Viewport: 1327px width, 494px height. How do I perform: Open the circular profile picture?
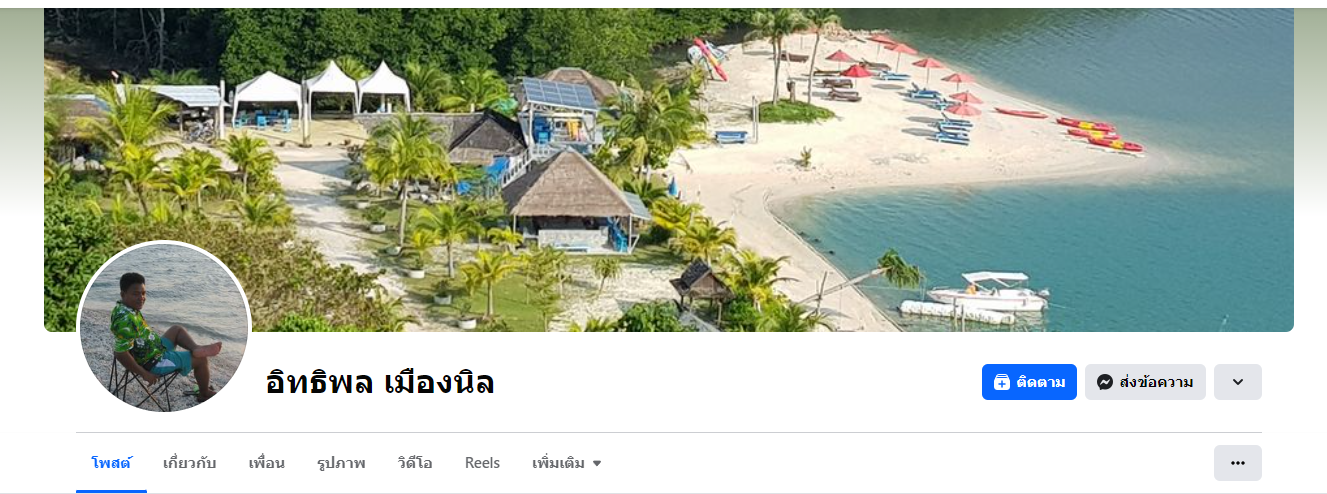tap(164, 327)
